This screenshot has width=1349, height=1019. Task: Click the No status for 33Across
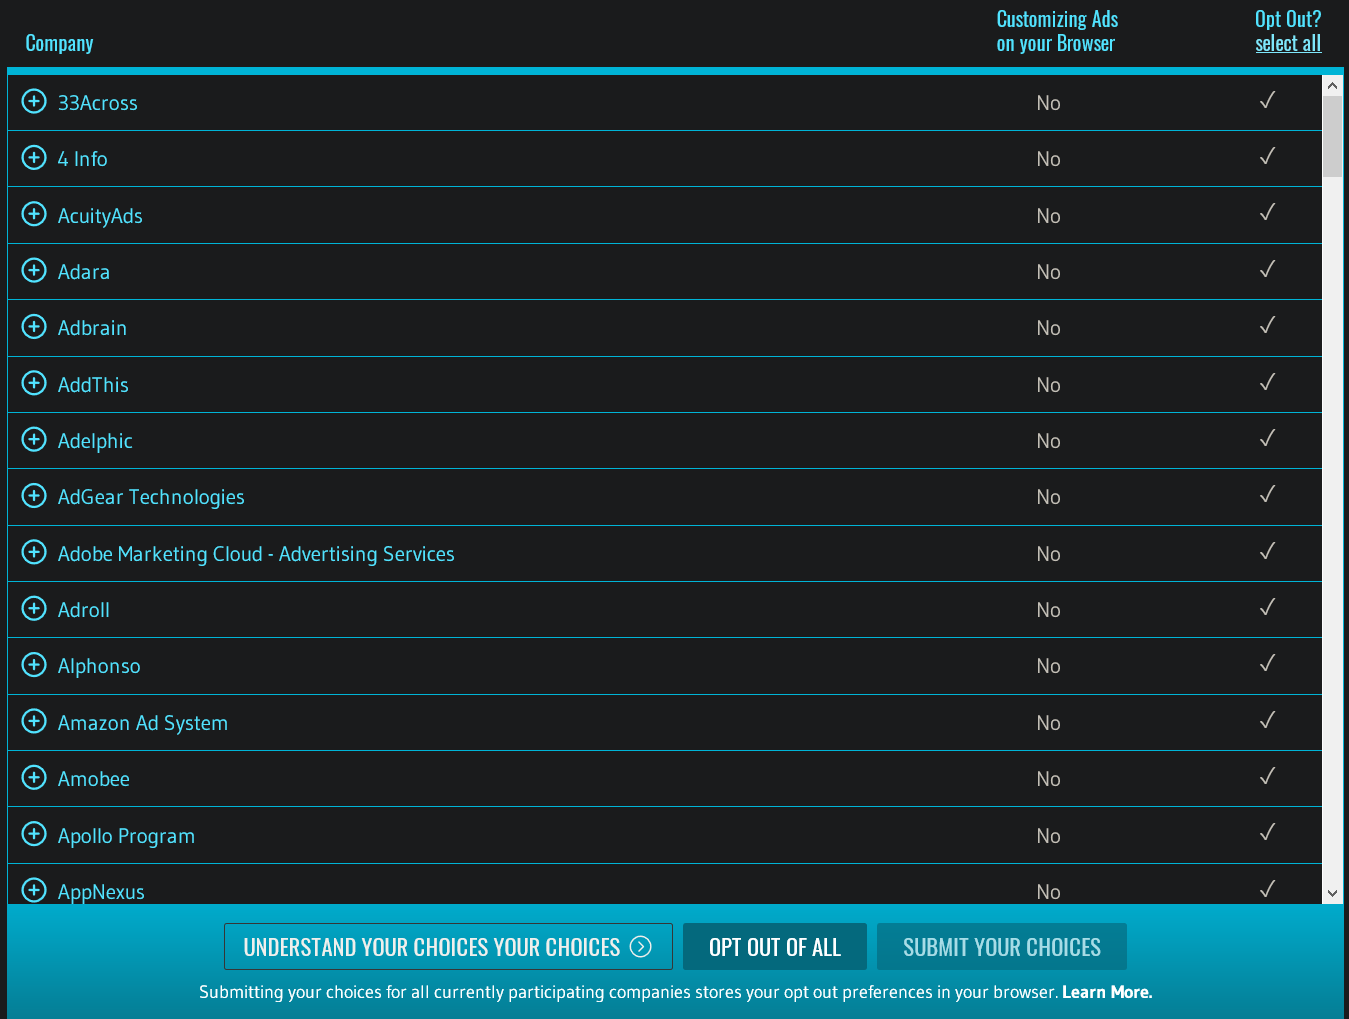[1048, 103]
